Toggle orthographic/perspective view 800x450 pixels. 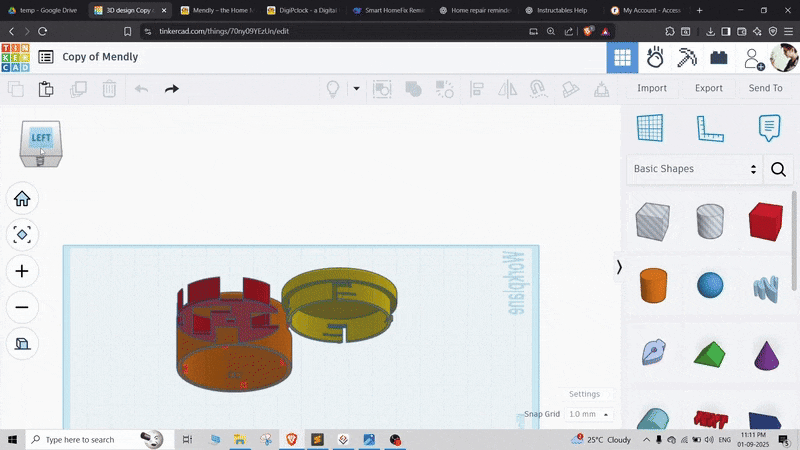(x=22, y=344)
